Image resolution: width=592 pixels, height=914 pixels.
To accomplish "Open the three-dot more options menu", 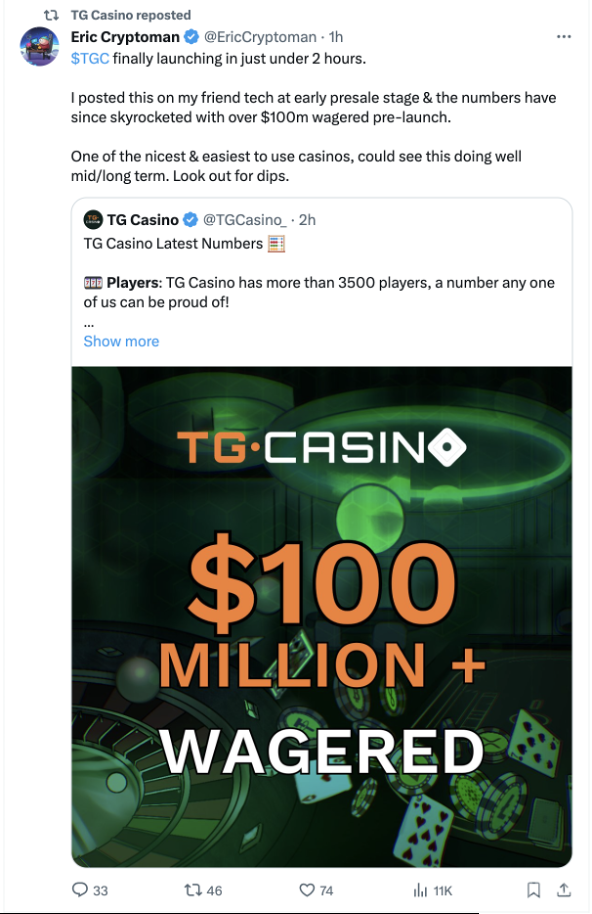I will (x=563, y=37).
